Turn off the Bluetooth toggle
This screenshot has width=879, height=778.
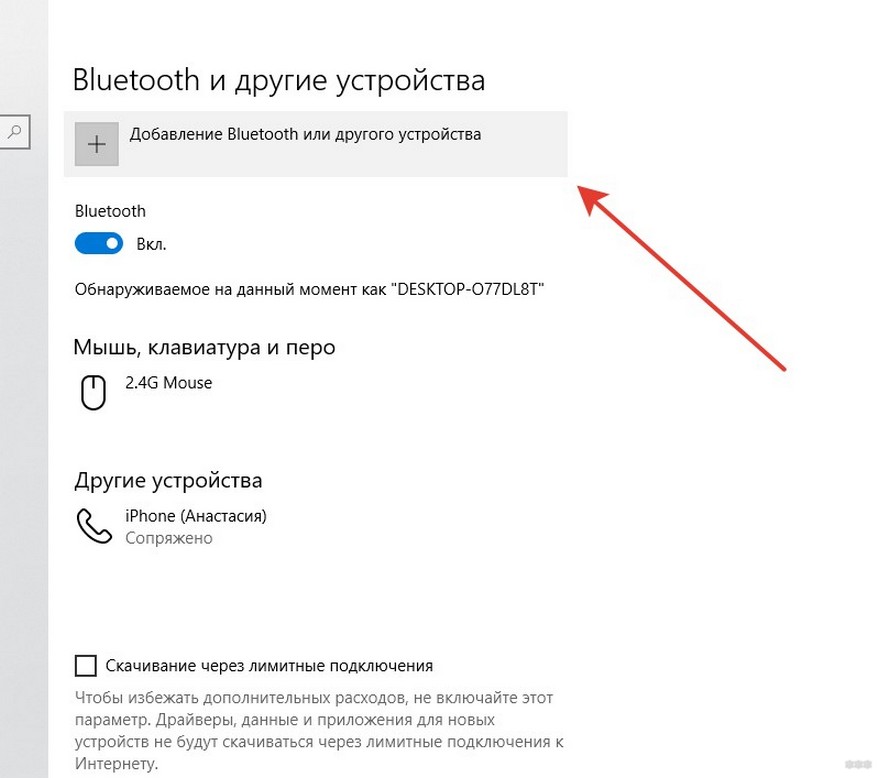[99, 243]
